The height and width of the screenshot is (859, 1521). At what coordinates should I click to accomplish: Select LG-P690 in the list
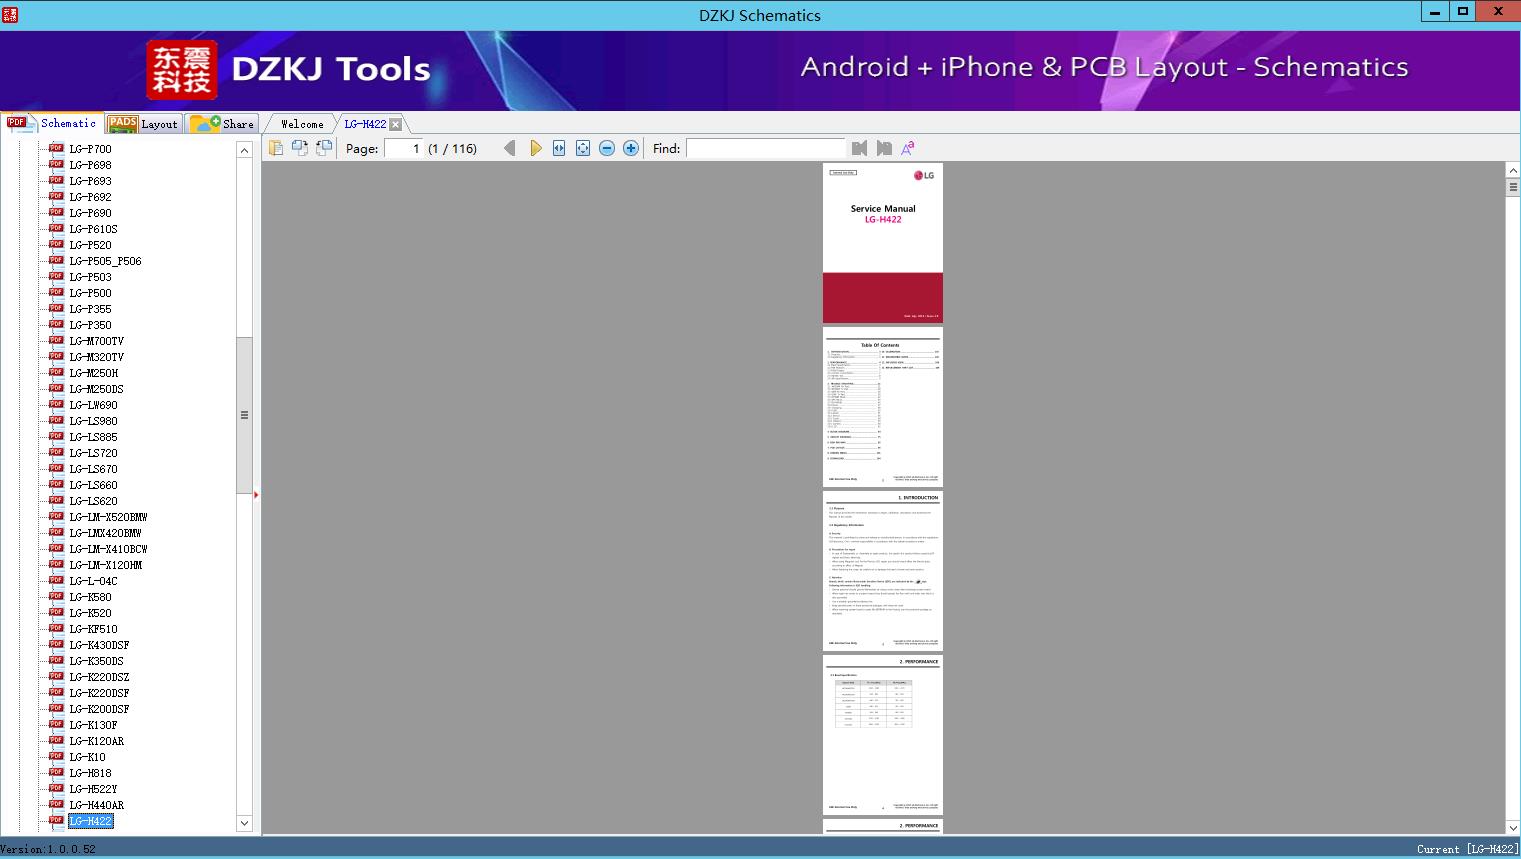pyautogui.click(x=91, y=213)
